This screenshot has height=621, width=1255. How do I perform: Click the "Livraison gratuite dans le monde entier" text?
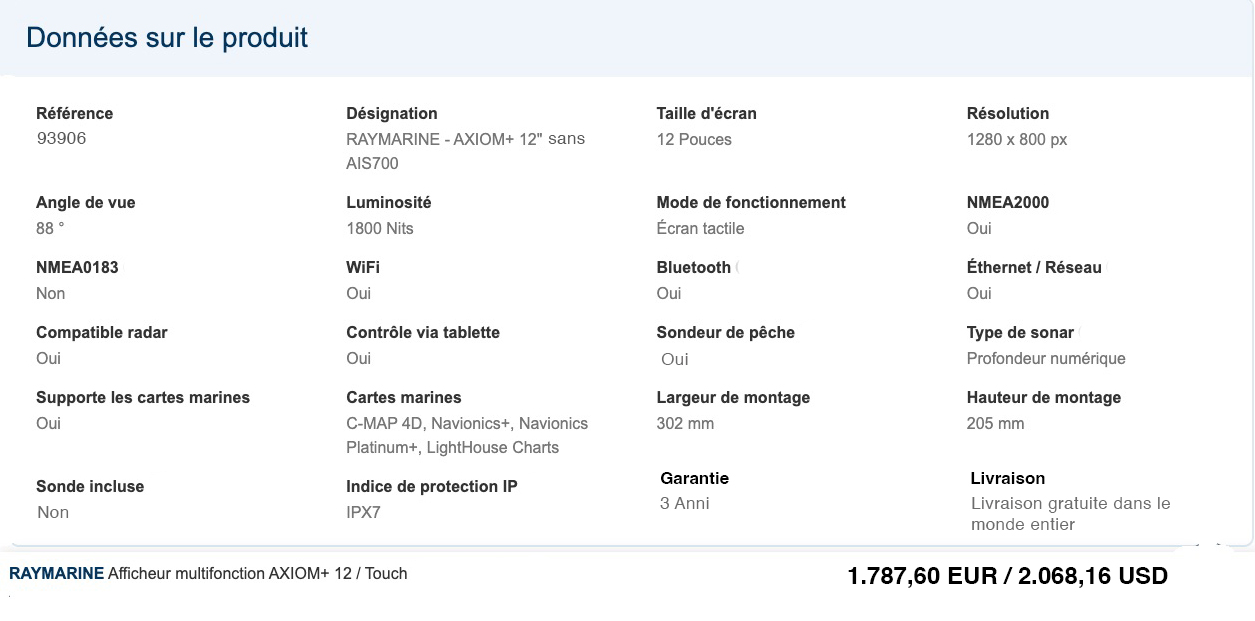click(1070, 514)
